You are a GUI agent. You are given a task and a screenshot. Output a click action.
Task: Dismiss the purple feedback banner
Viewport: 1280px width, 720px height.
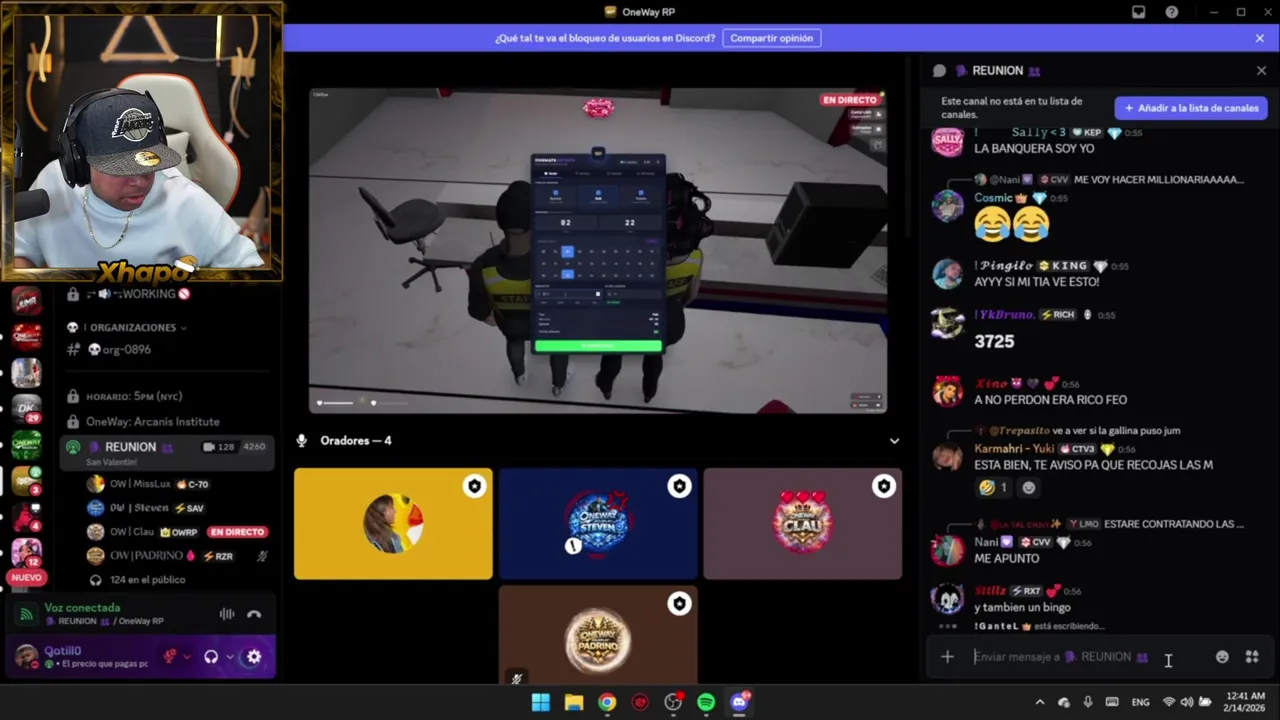click(x=1259, y=38)
